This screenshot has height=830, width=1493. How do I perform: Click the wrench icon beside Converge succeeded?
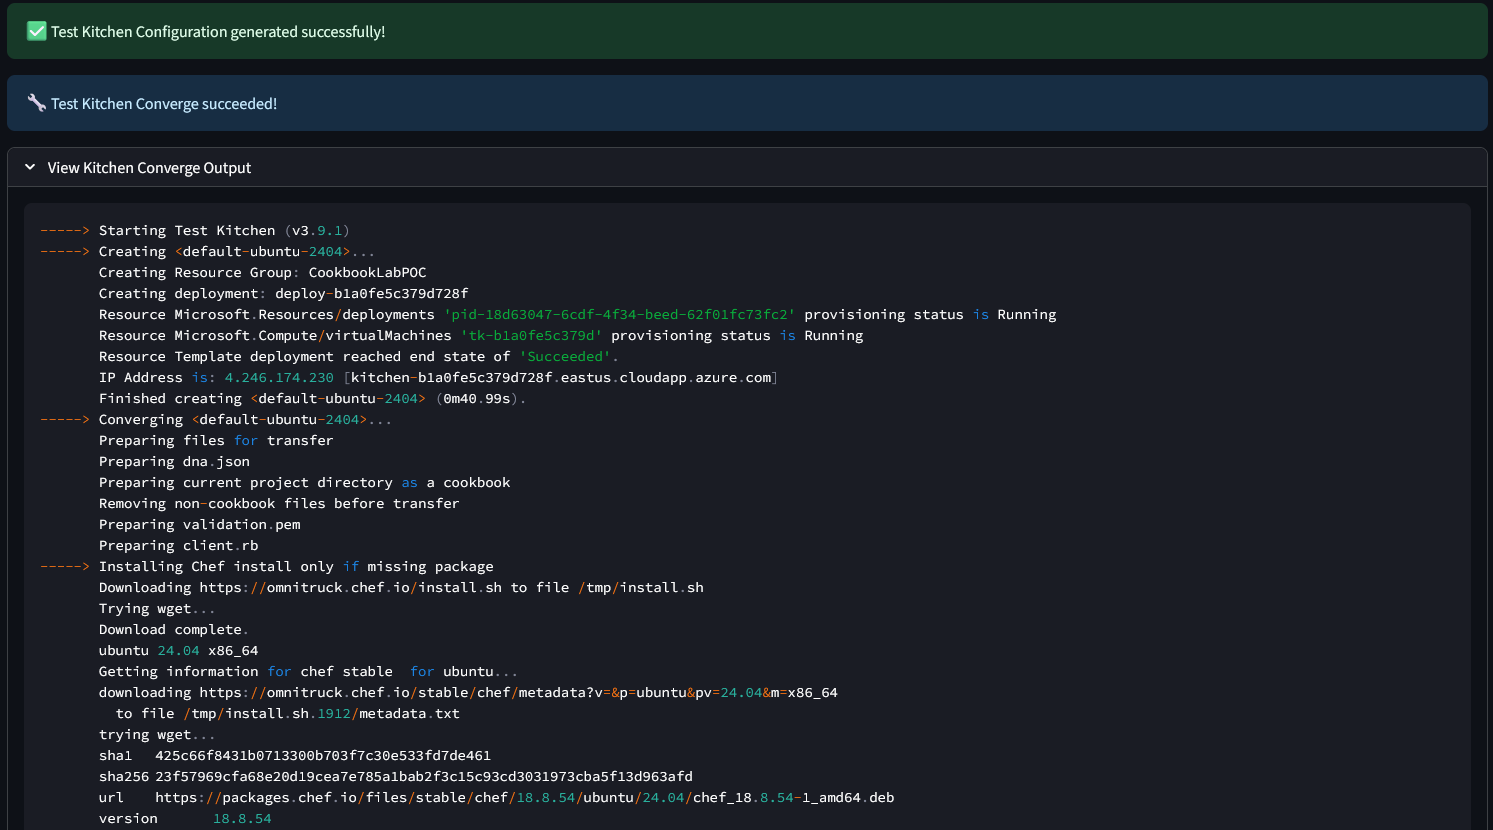(36, 103)
